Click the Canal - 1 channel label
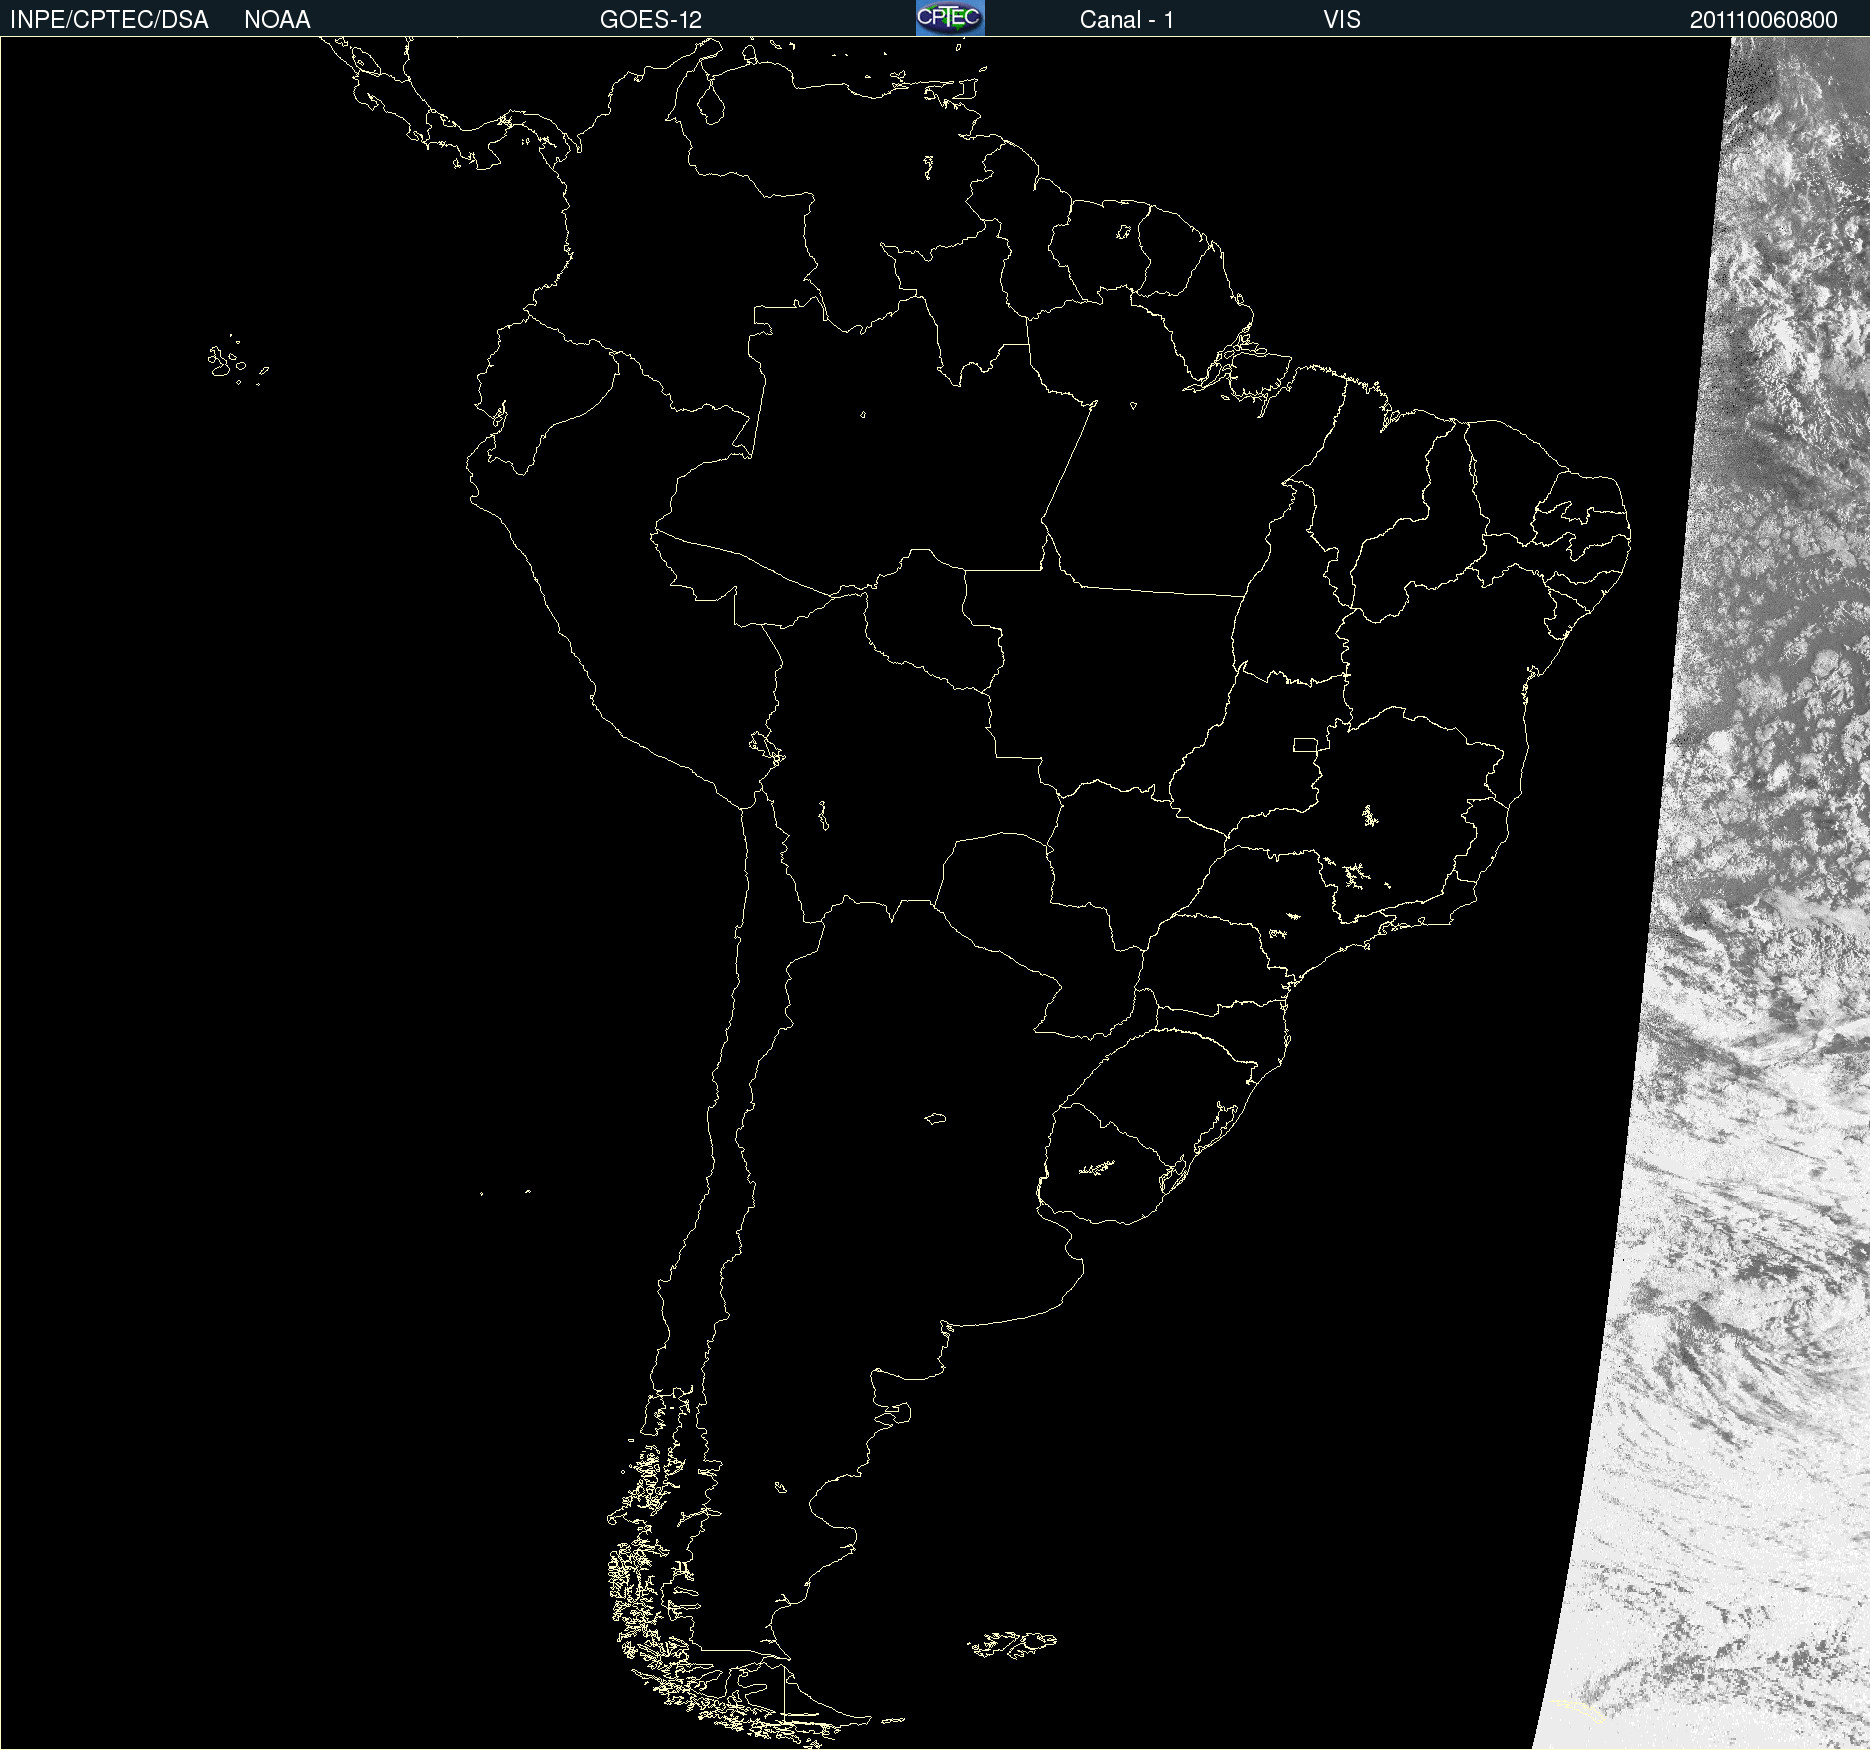Image resolution: width=1870 pixels, height=1750 pixels. point(1127,20)
